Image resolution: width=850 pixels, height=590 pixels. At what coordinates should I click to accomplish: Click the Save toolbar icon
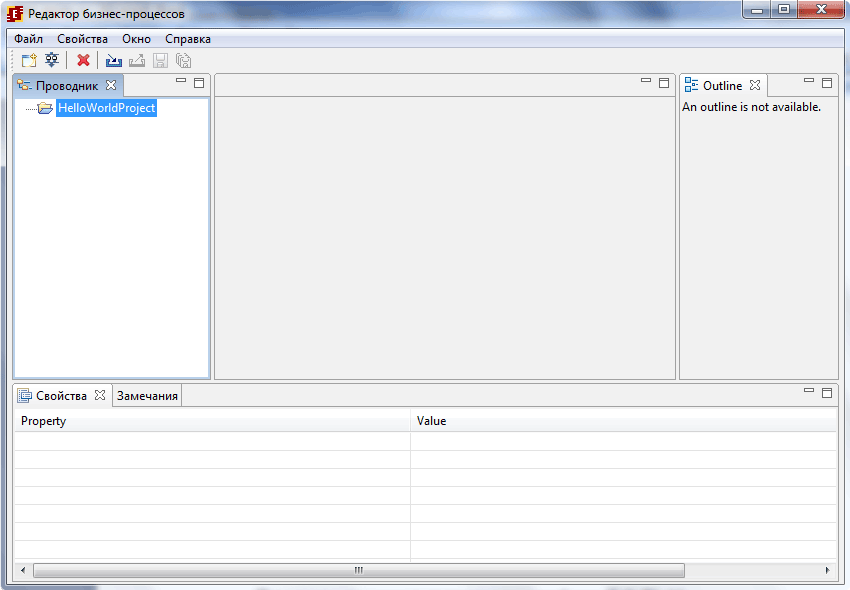pyautogui.click(x=160, y=60)
